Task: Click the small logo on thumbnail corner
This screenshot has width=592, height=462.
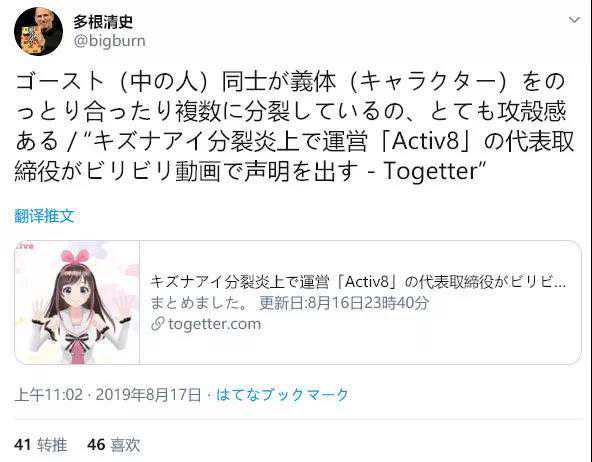Action: (x=26, y=246)
